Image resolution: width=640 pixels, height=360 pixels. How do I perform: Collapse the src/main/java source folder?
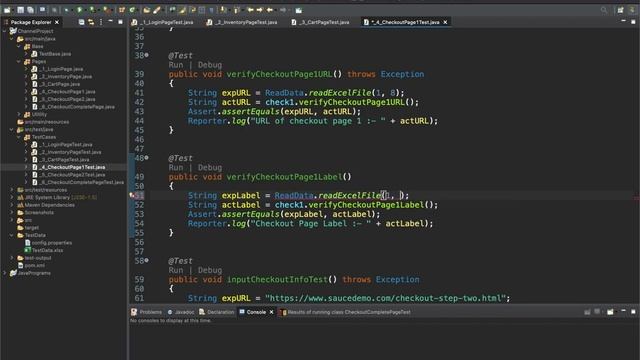12,39
